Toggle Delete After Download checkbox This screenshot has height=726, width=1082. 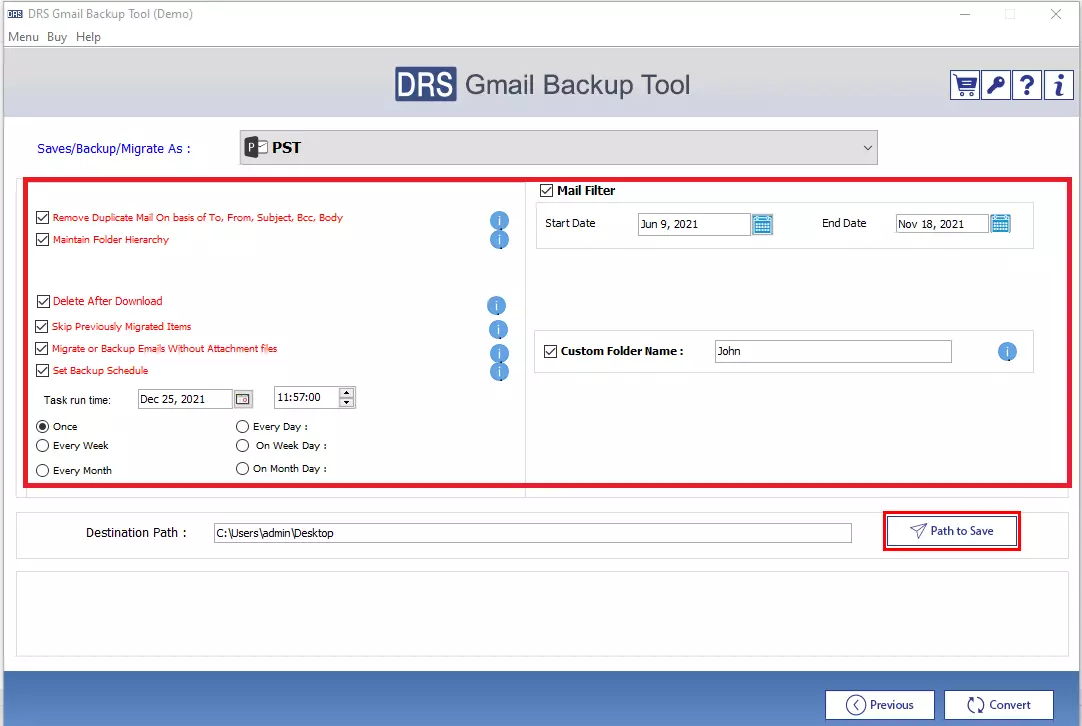click(x=43, y=302)
